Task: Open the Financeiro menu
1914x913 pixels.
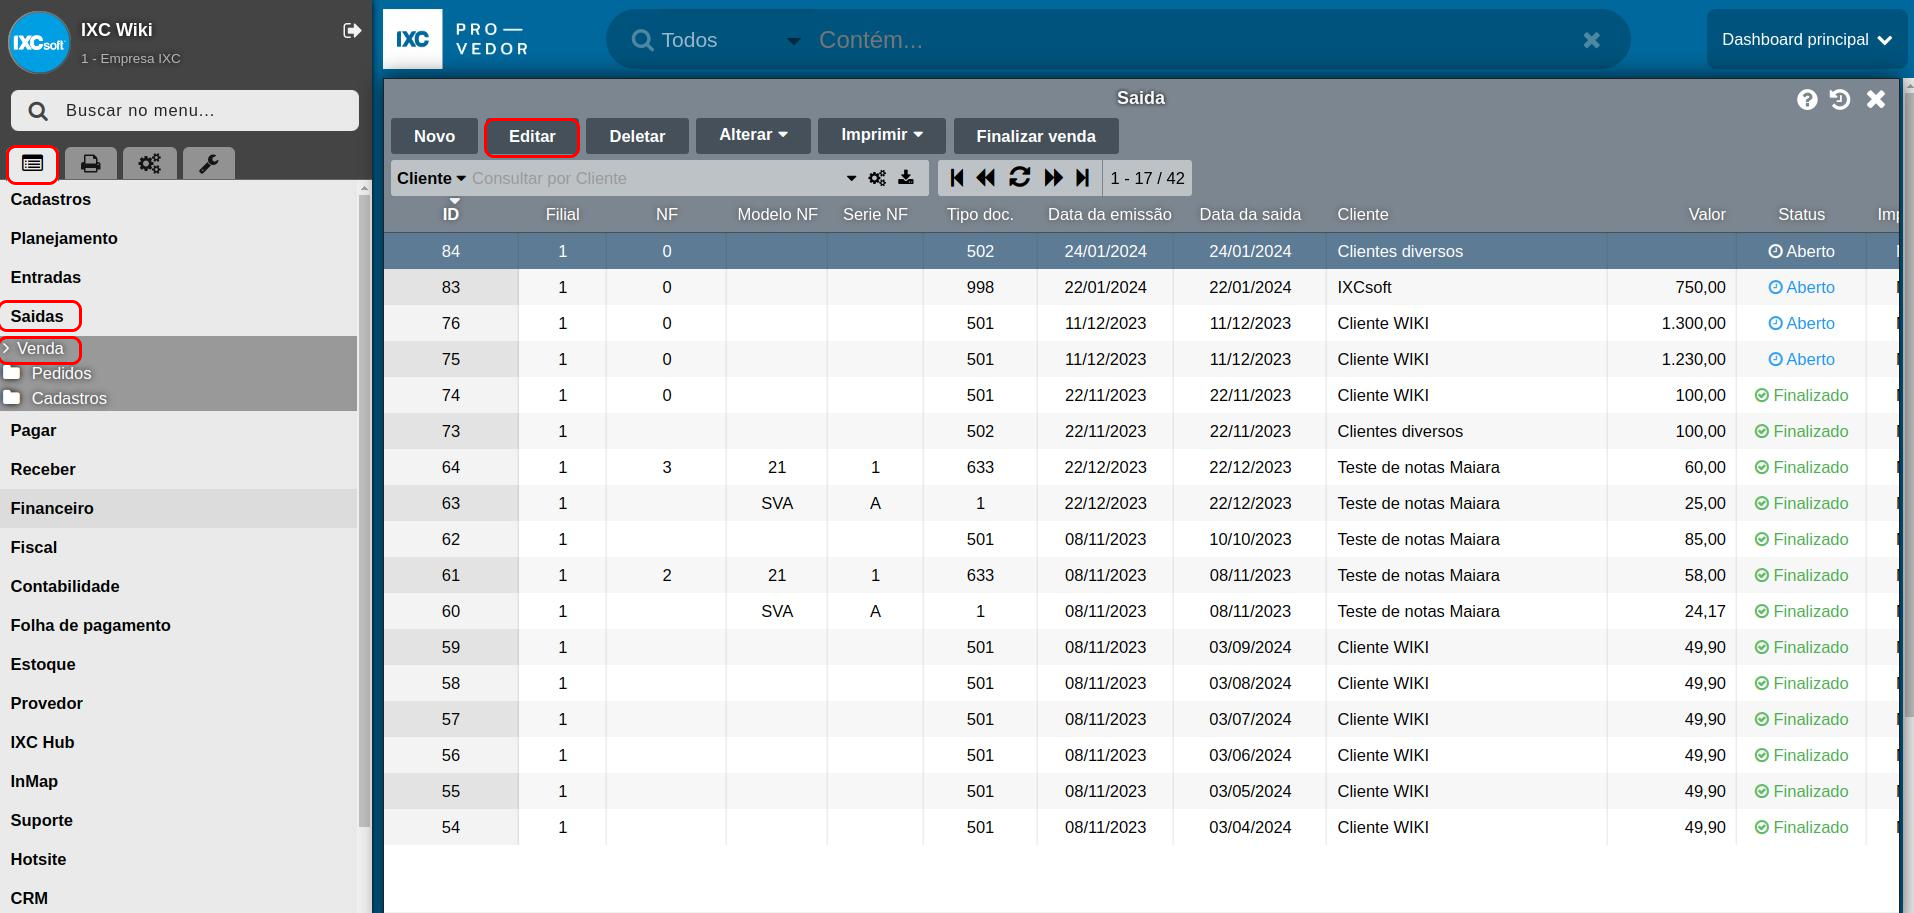Action: pos(52,508)
